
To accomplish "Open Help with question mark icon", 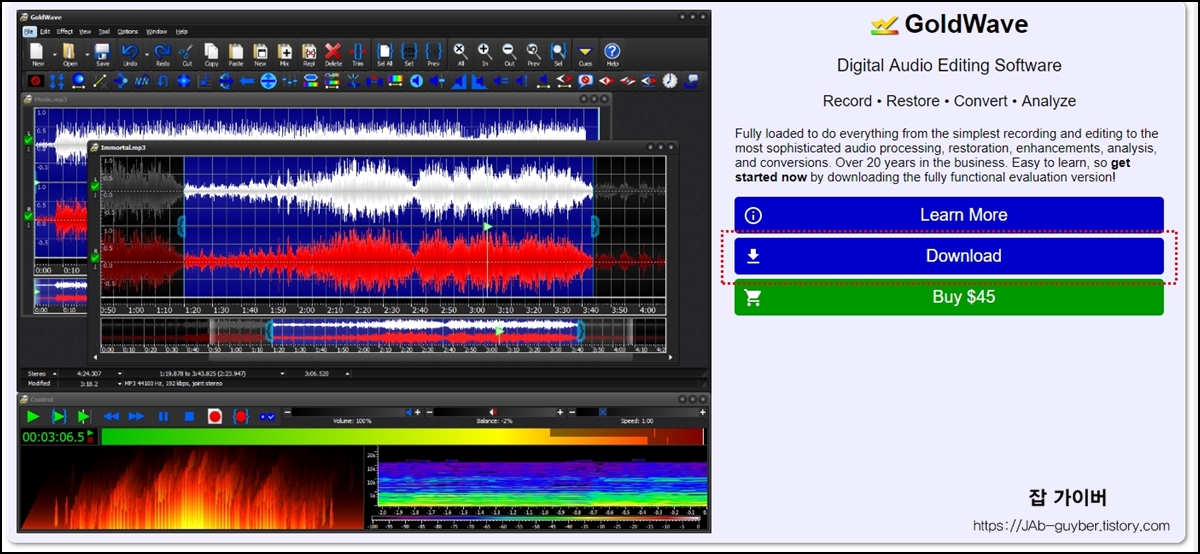I will [612, 52].
